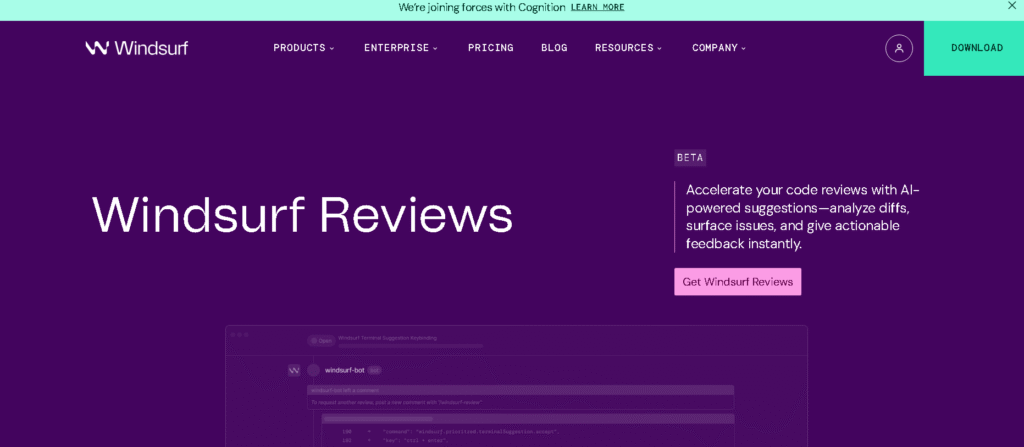The height and width of the screenshot is (447, 1024).
Task: Open the Blog page
Action: pyautogui.click(x=554, y=48)
